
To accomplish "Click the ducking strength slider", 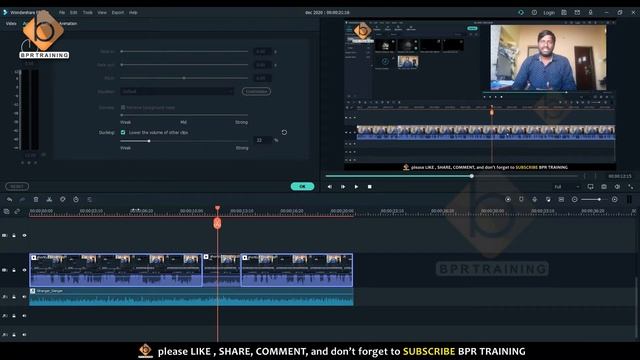I will (184, 141).
